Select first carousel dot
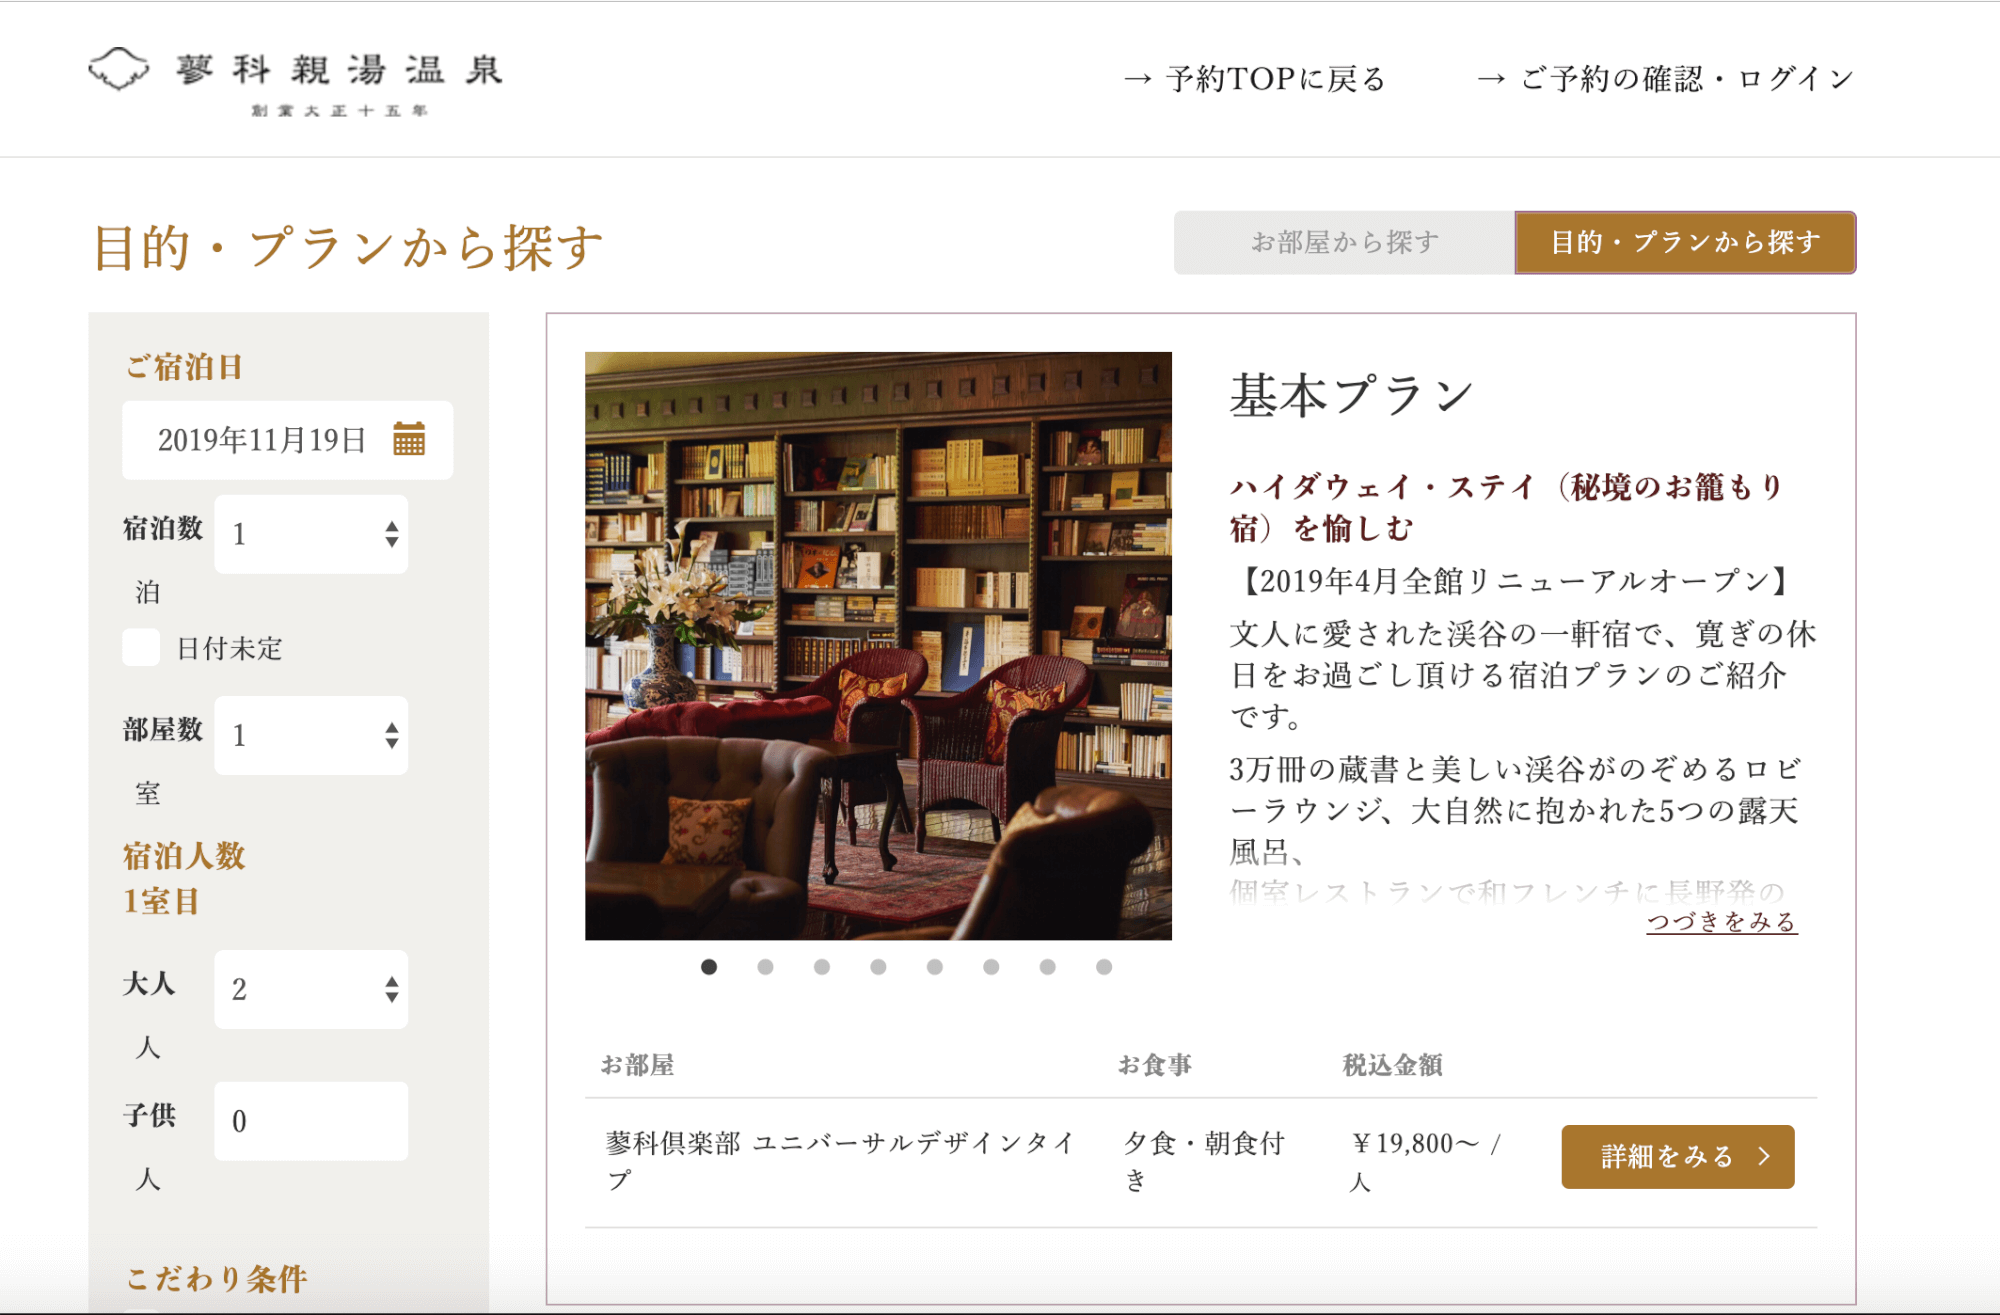 click(x=709, y=967)
